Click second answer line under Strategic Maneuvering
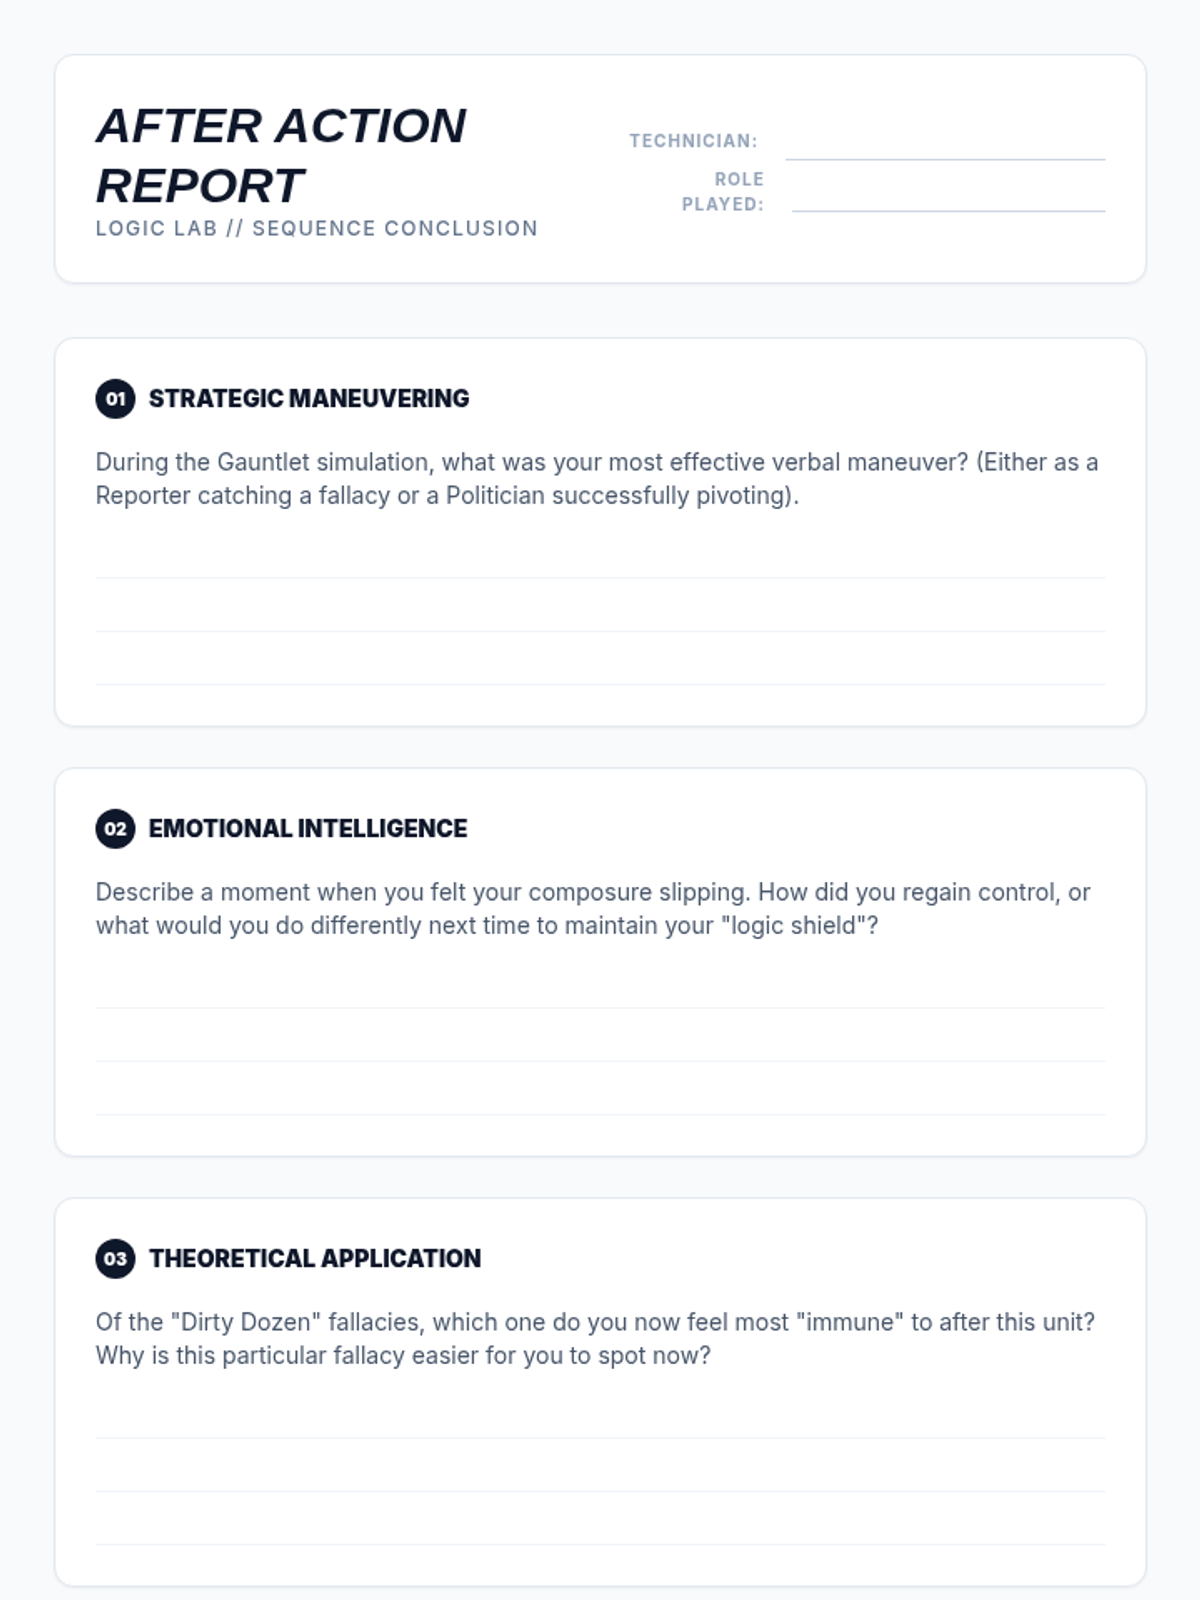 tap(600, 613)
